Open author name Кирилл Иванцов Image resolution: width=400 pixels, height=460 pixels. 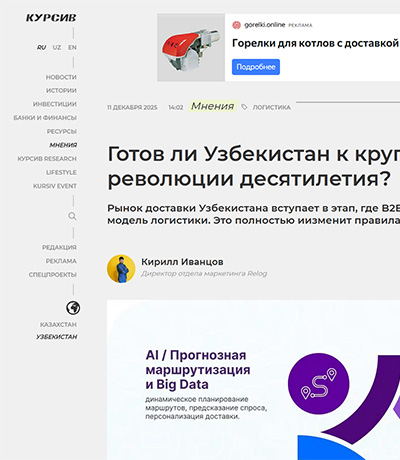[182, 262]
